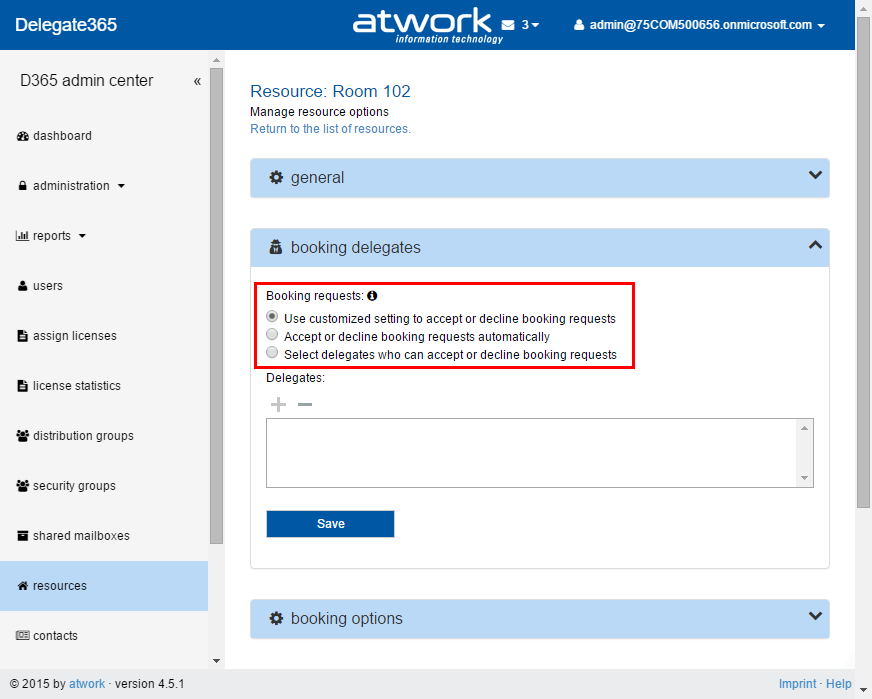
Task: Open dashboard in the sidebar
Action: (x=62, y=136)
